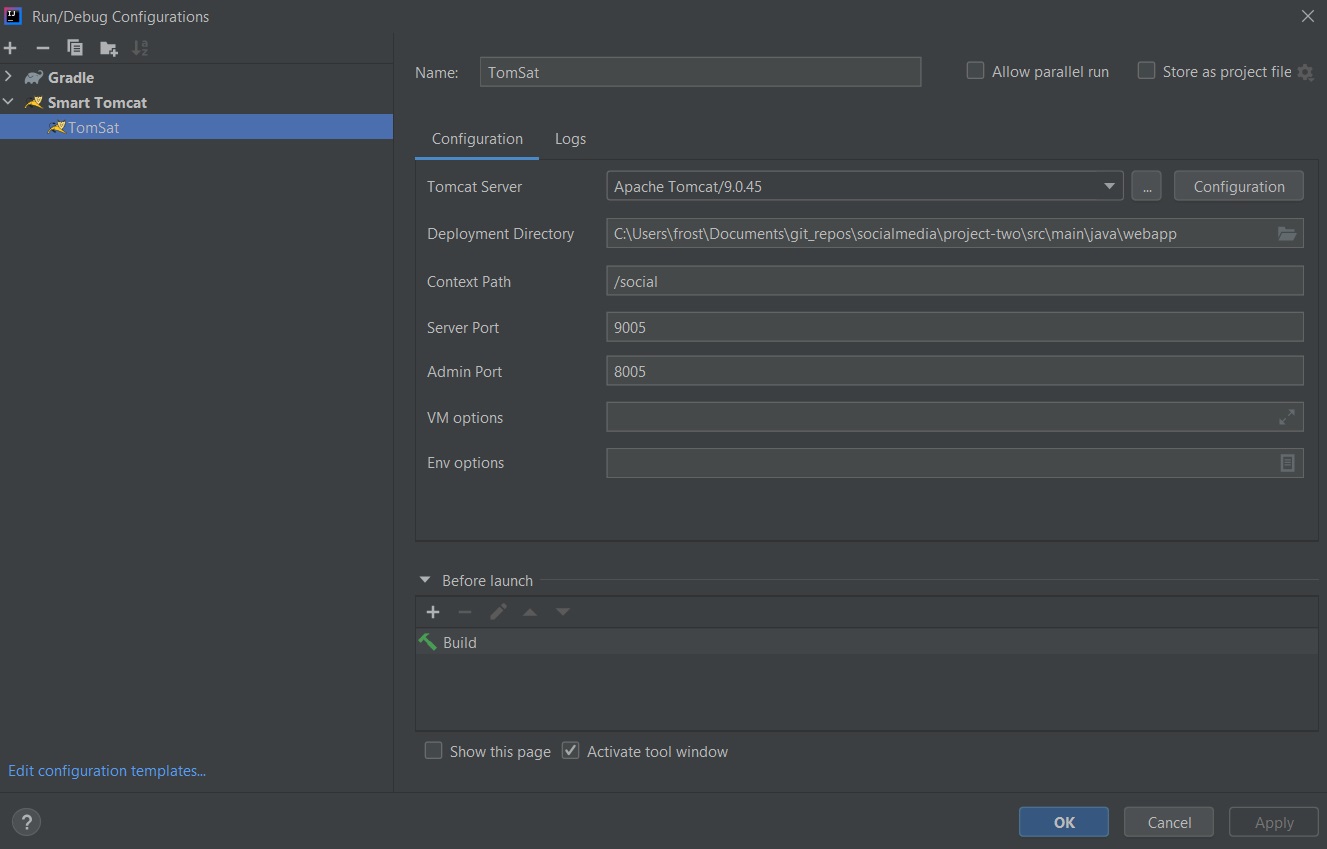1327x849 pixels.
Task: Copy the selected run configuration
Action: [x=74, y=47]
